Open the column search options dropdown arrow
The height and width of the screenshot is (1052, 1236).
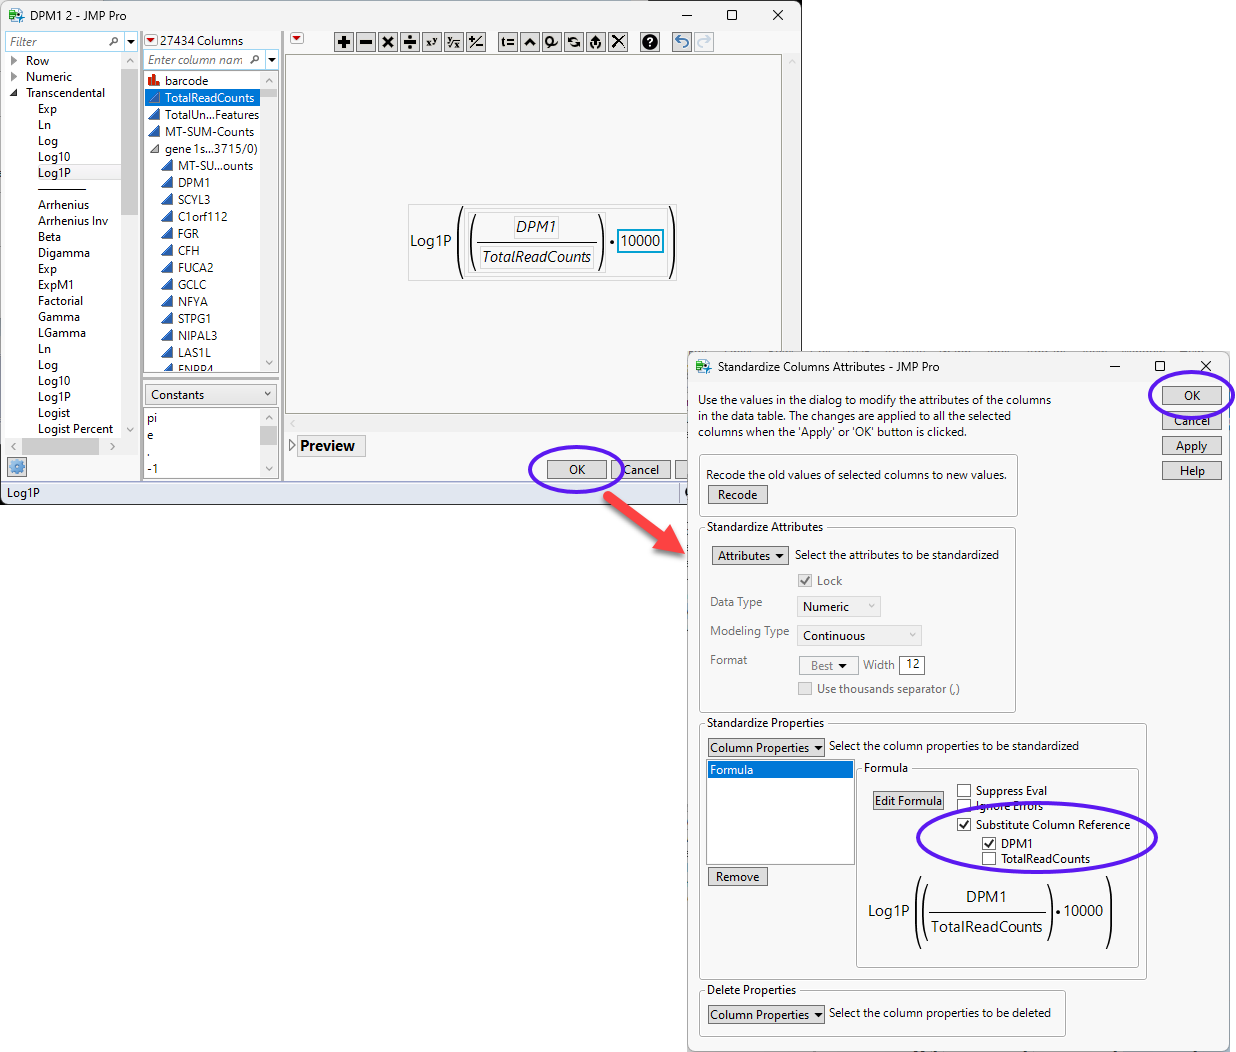coord(271,60)
